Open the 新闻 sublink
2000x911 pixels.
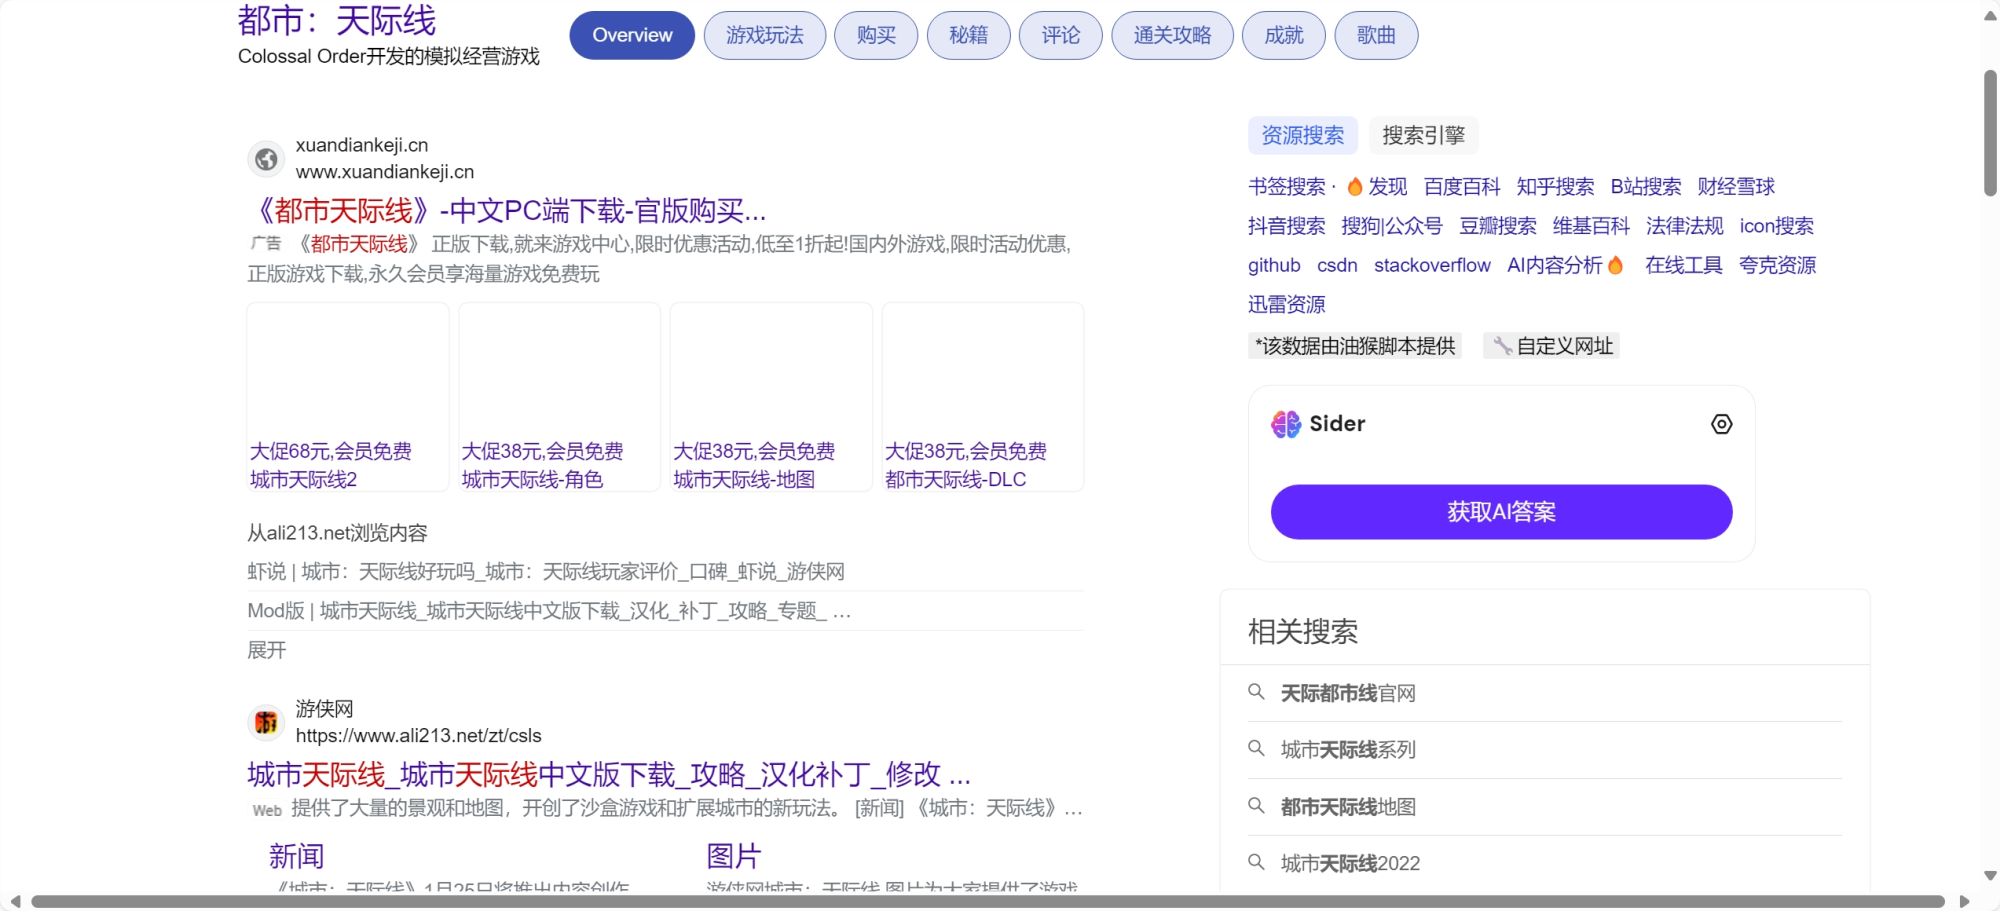(296, 856)
